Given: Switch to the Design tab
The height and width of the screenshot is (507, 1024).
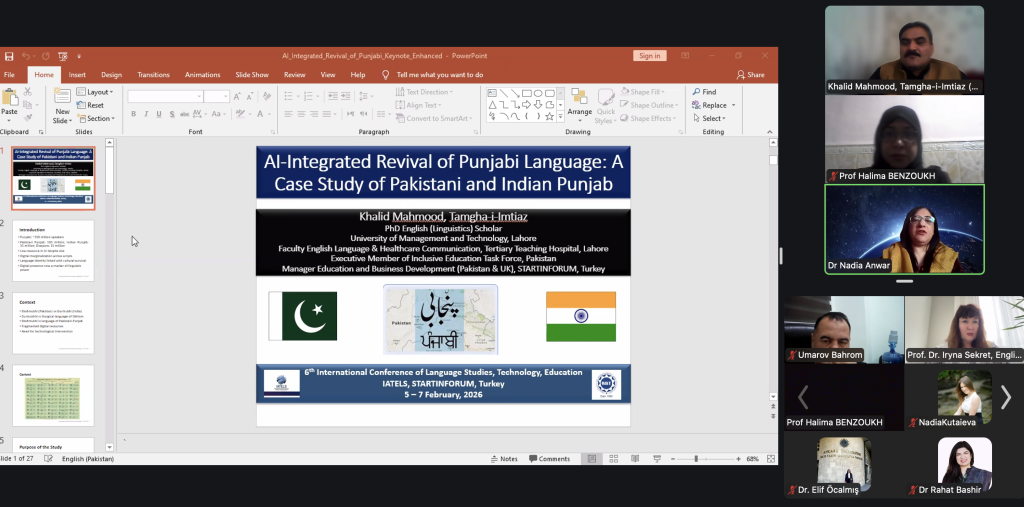Looking at the screenshot, I should point(111,74).
